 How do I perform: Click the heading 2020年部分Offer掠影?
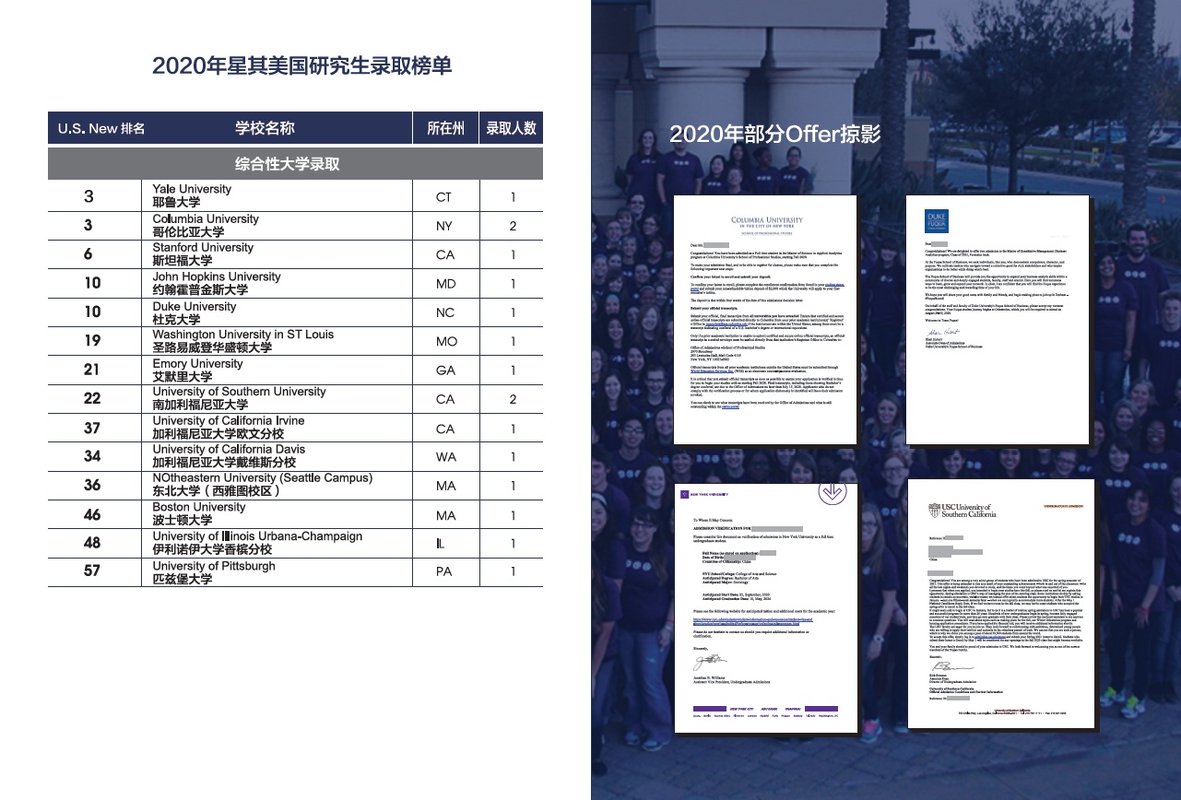click(775, 134)
